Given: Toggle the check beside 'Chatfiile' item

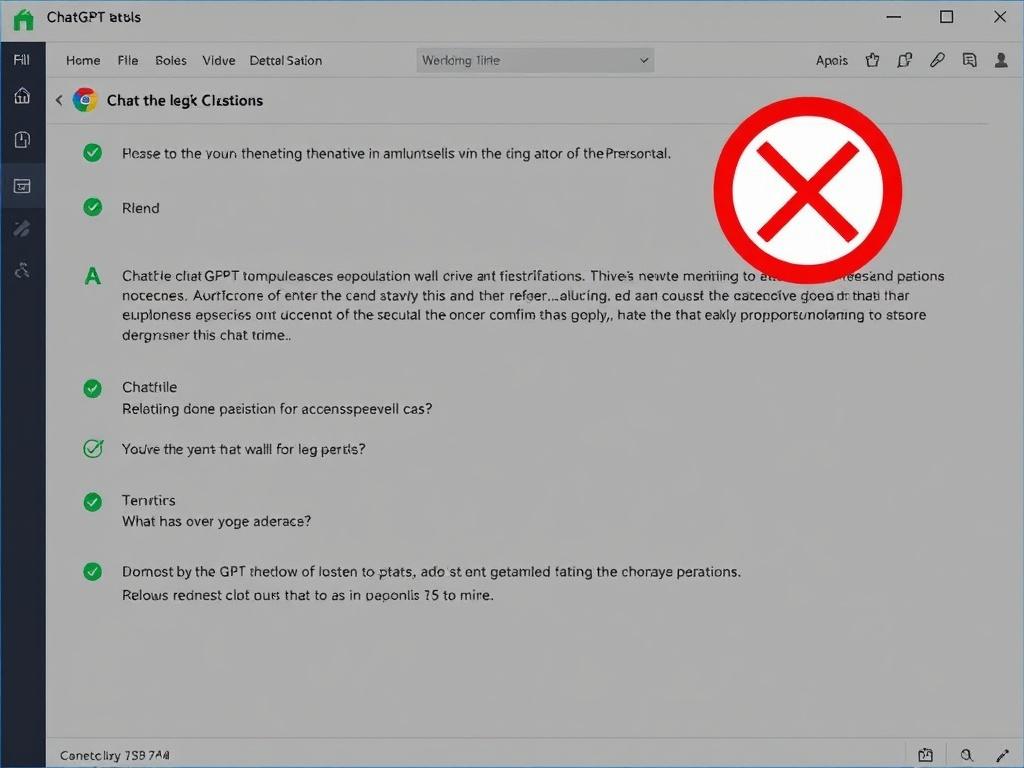Looking at the screenshot, I should pyautogui.click(x=92, y=388).
